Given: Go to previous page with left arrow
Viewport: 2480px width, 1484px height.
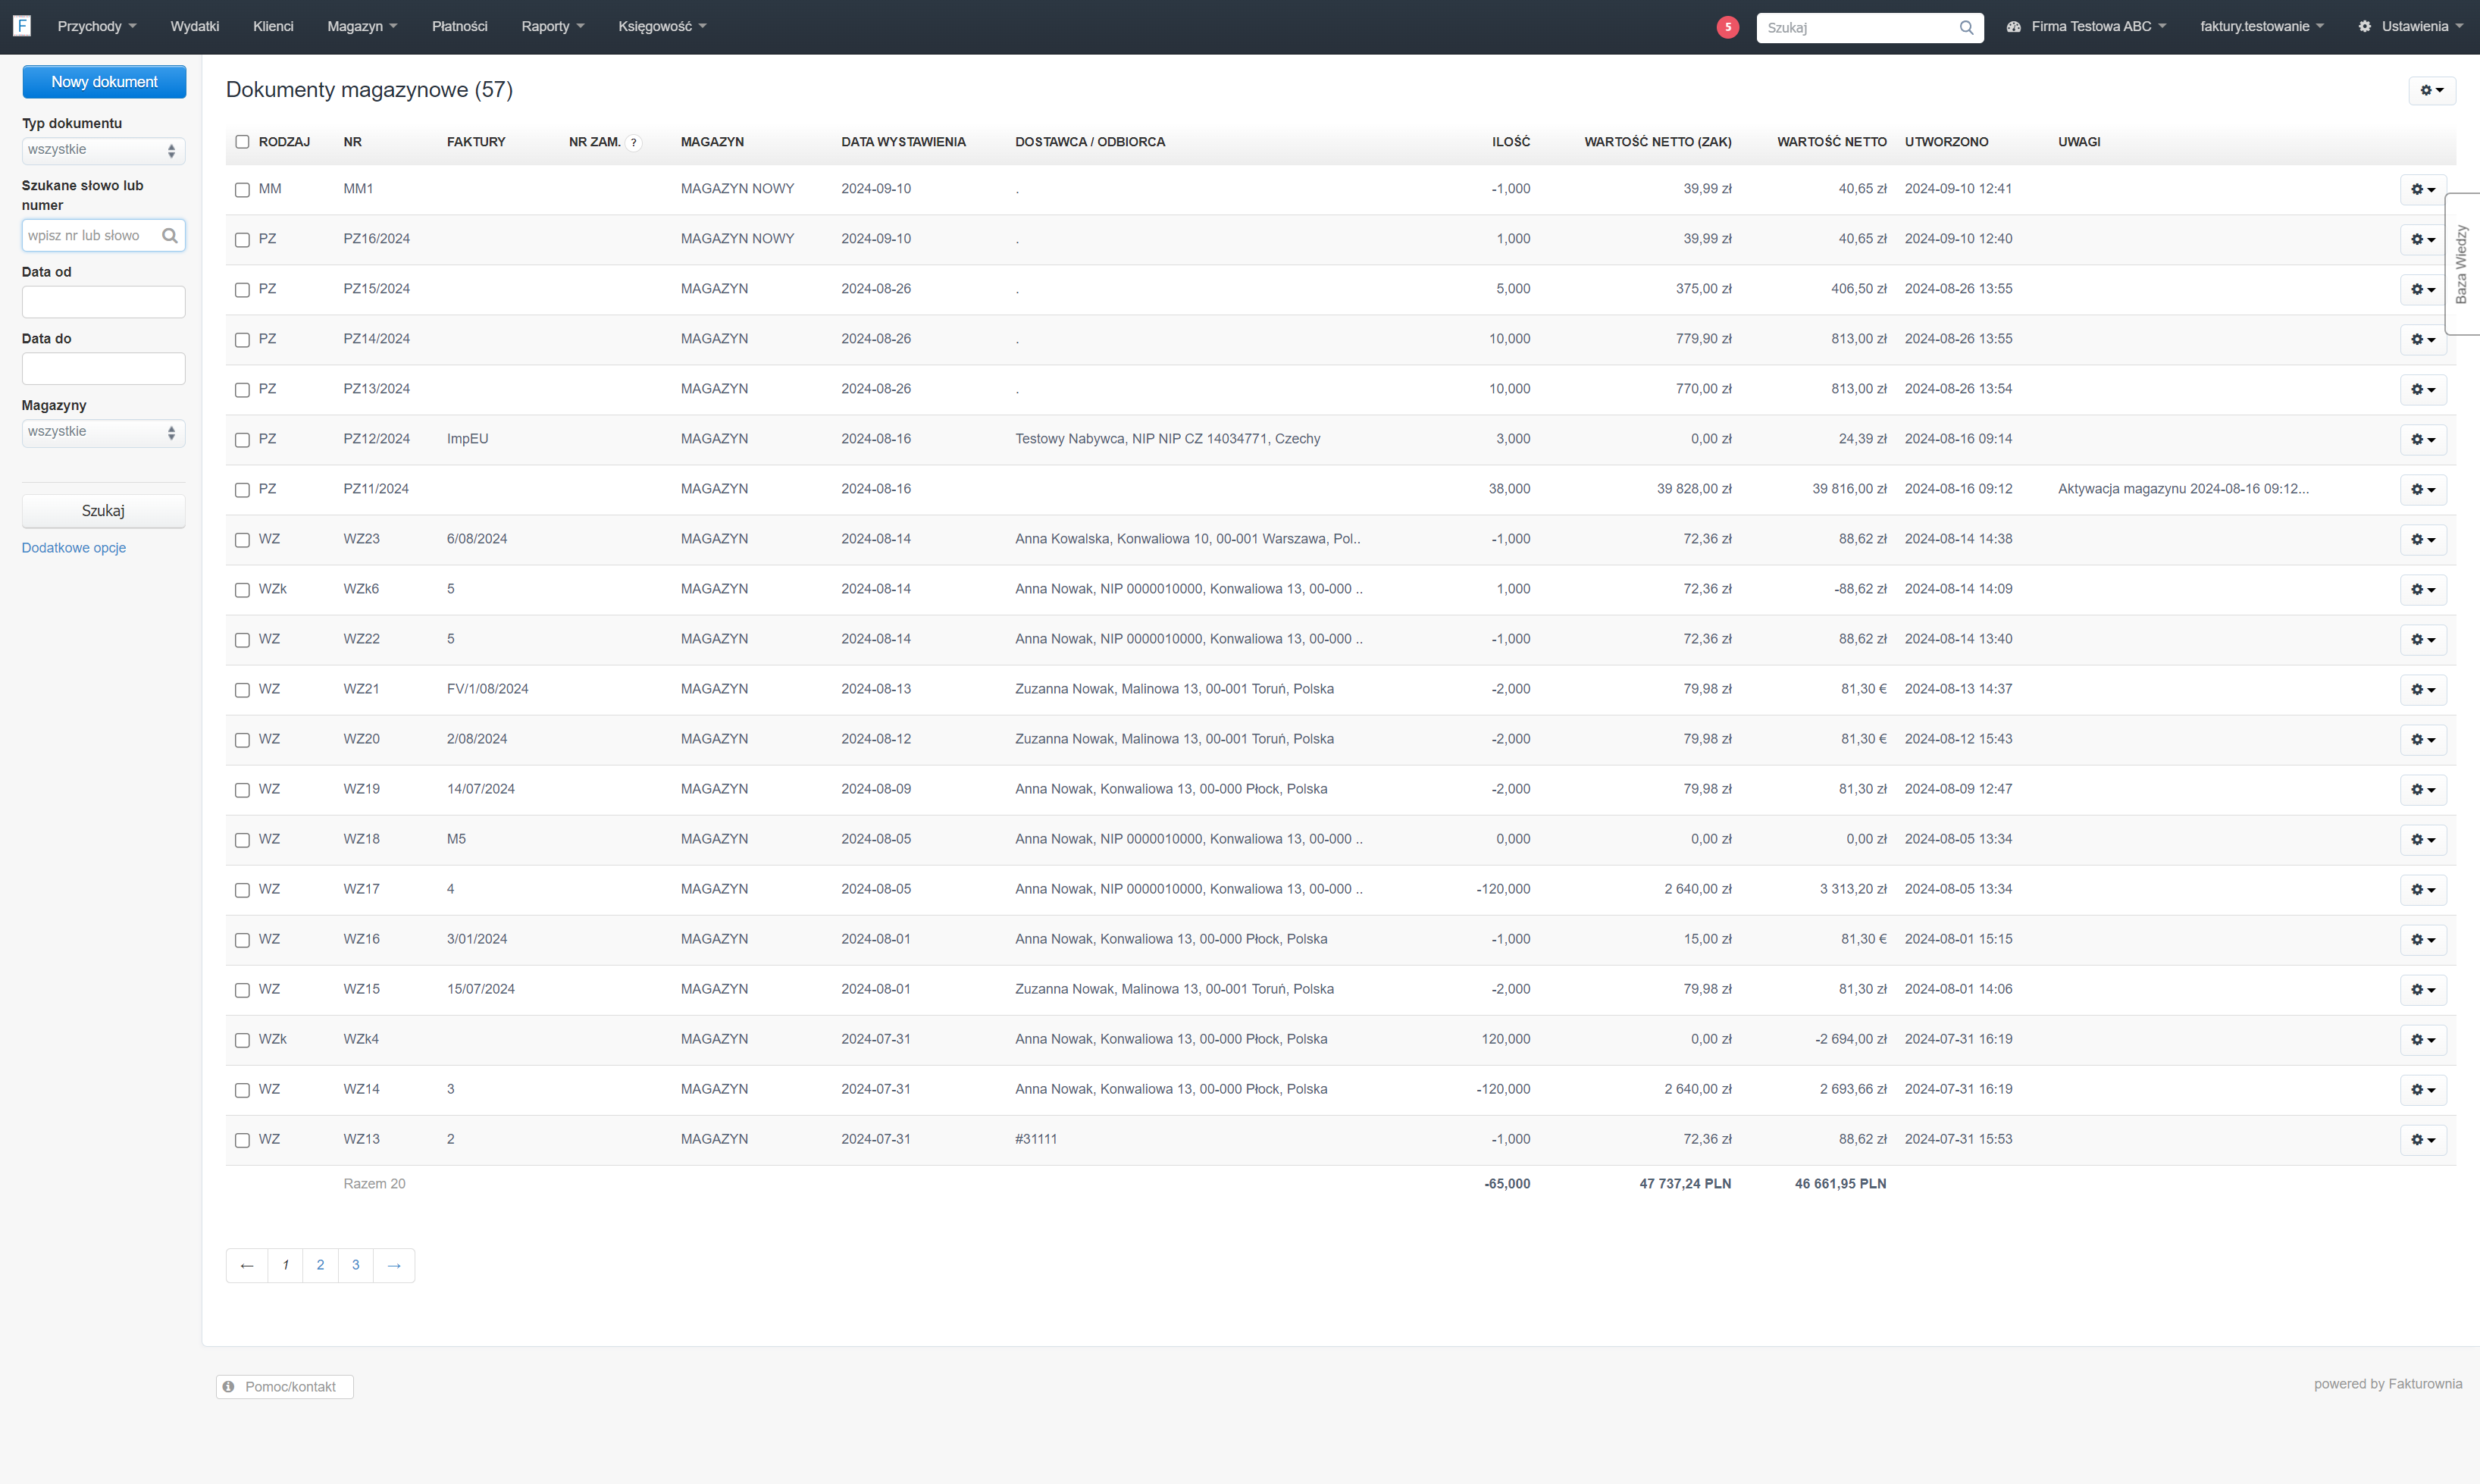Looking at the screenshot, I should [247, 1265].
